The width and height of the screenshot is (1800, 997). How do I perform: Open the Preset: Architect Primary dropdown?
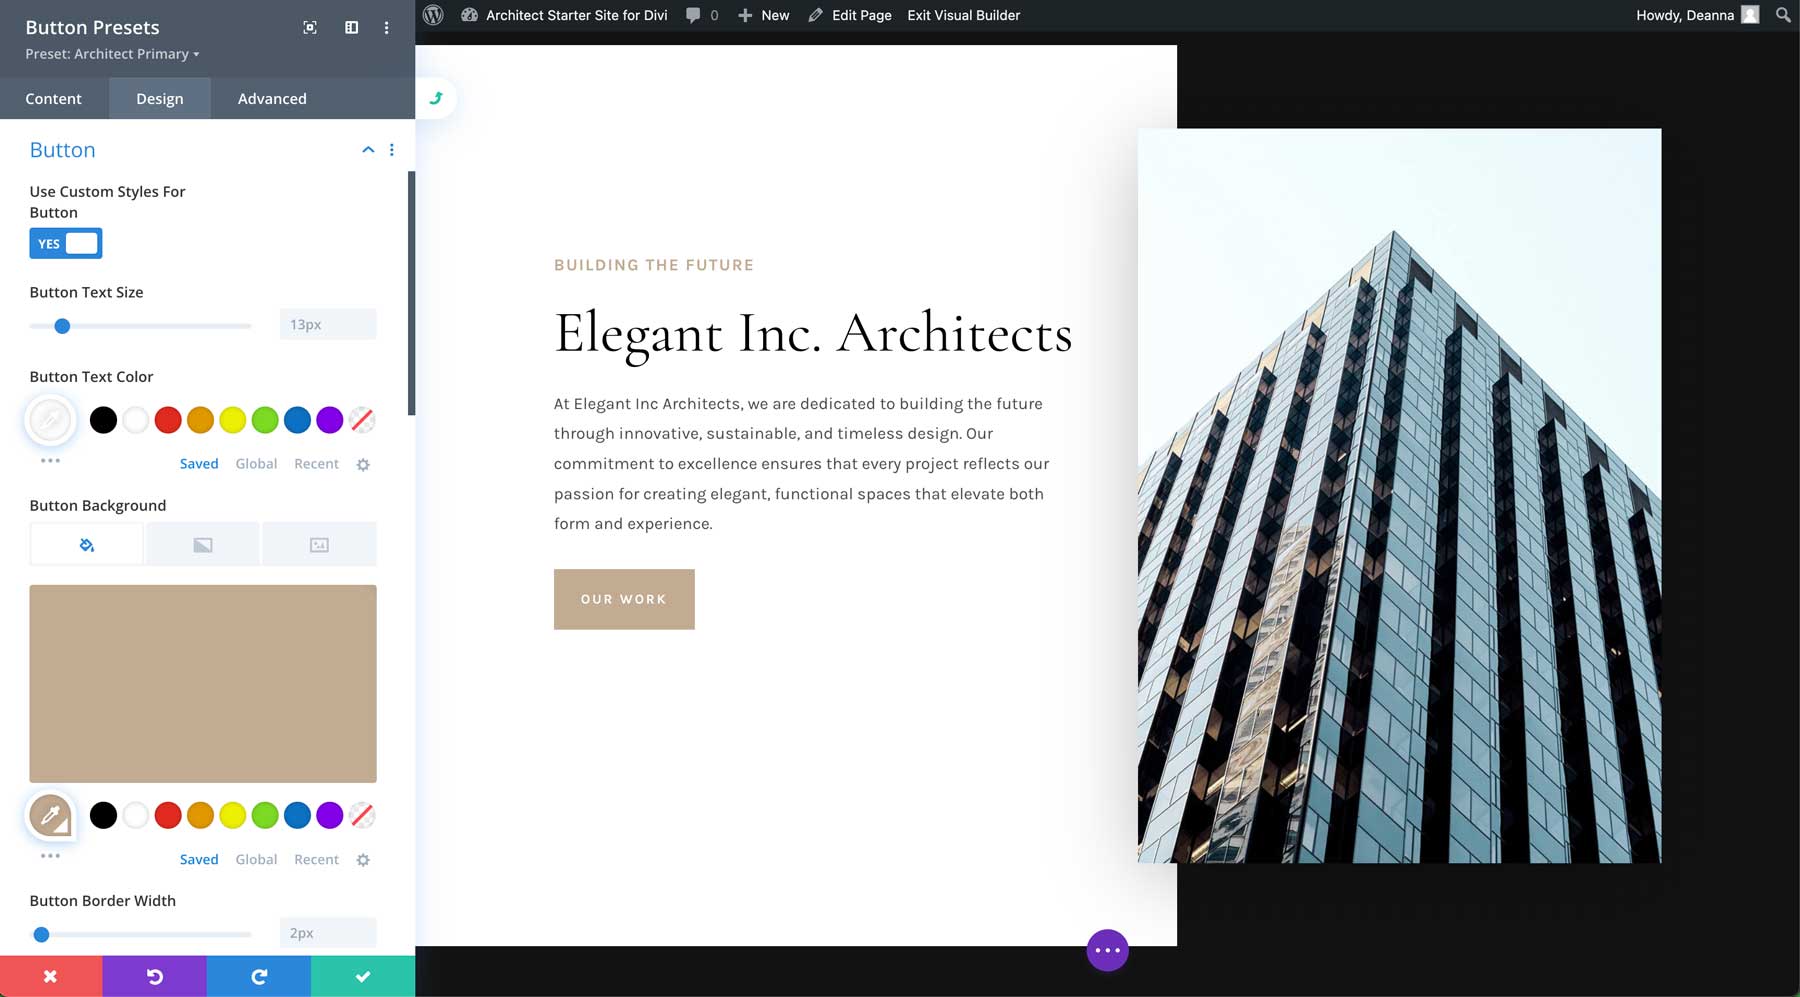point(112,54)
